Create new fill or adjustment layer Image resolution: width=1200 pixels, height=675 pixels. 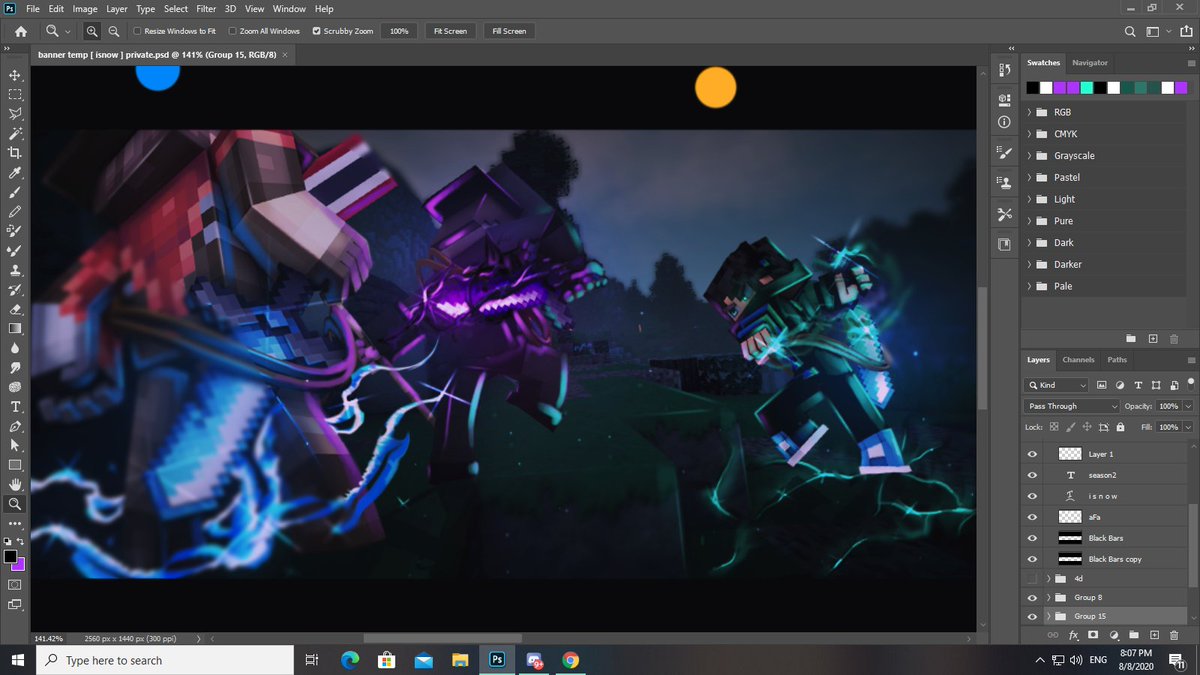(1113, 635)
